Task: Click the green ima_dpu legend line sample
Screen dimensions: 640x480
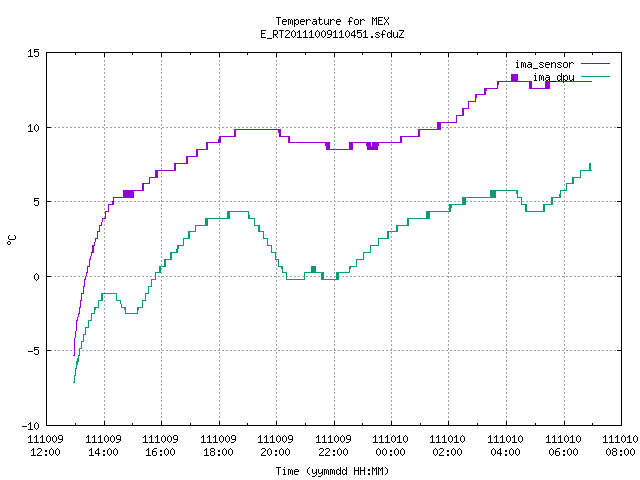Action: tap(595, 76)
